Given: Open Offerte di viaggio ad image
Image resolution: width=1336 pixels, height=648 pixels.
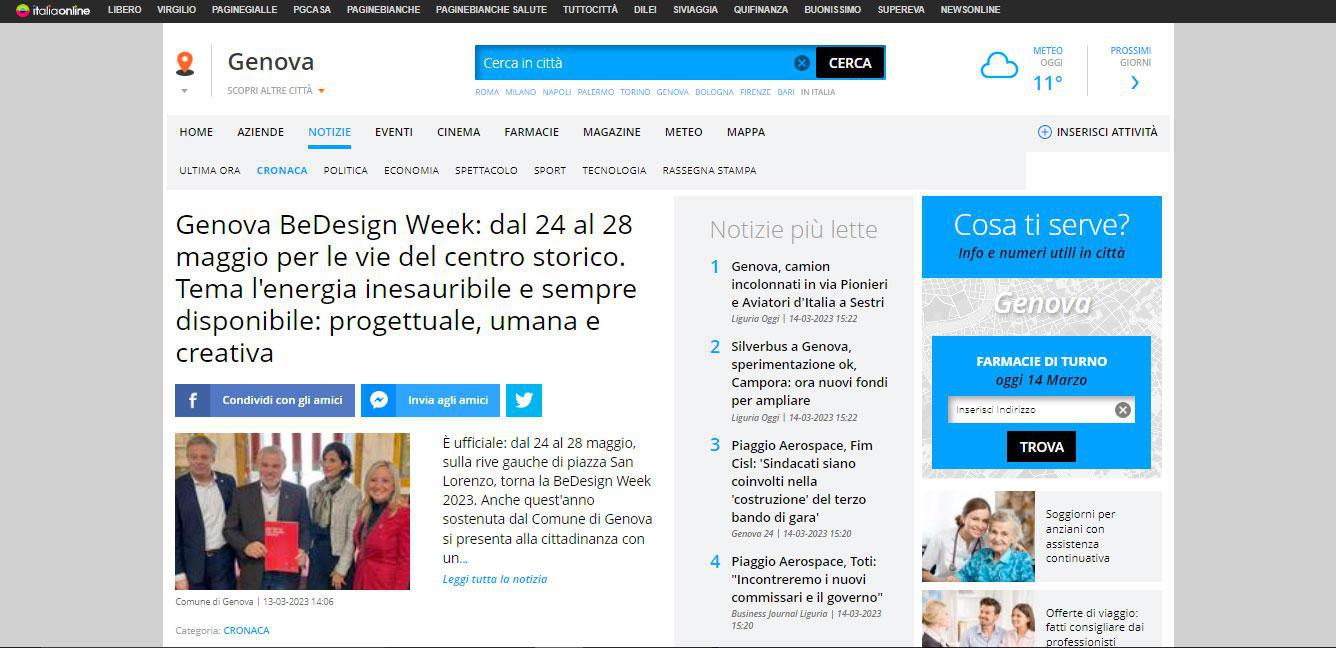Looking at the screenshot, I should tap(978, 619).
